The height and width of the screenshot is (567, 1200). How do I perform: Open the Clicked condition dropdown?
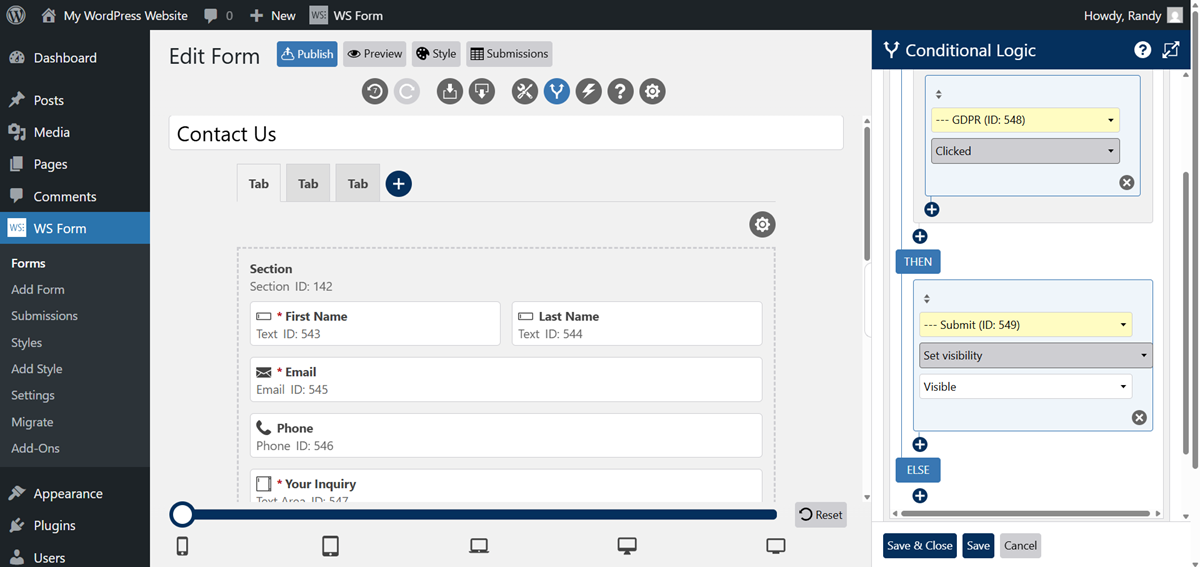(1025, 151)
